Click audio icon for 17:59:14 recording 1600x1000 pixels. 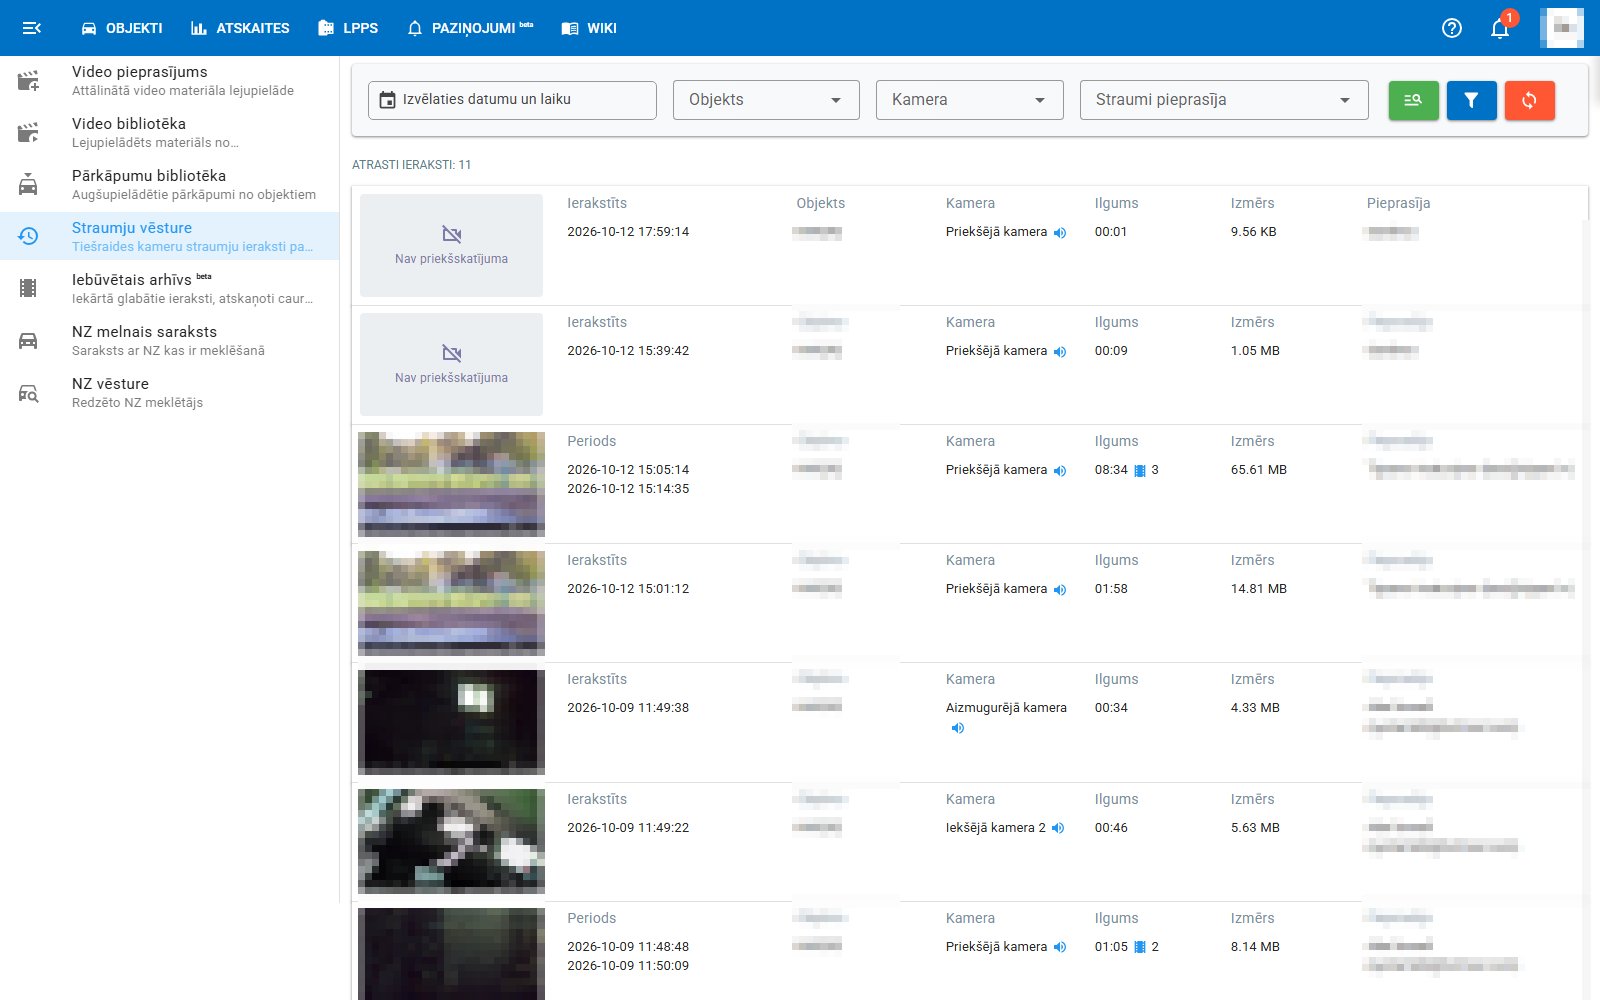(1060, 233)
